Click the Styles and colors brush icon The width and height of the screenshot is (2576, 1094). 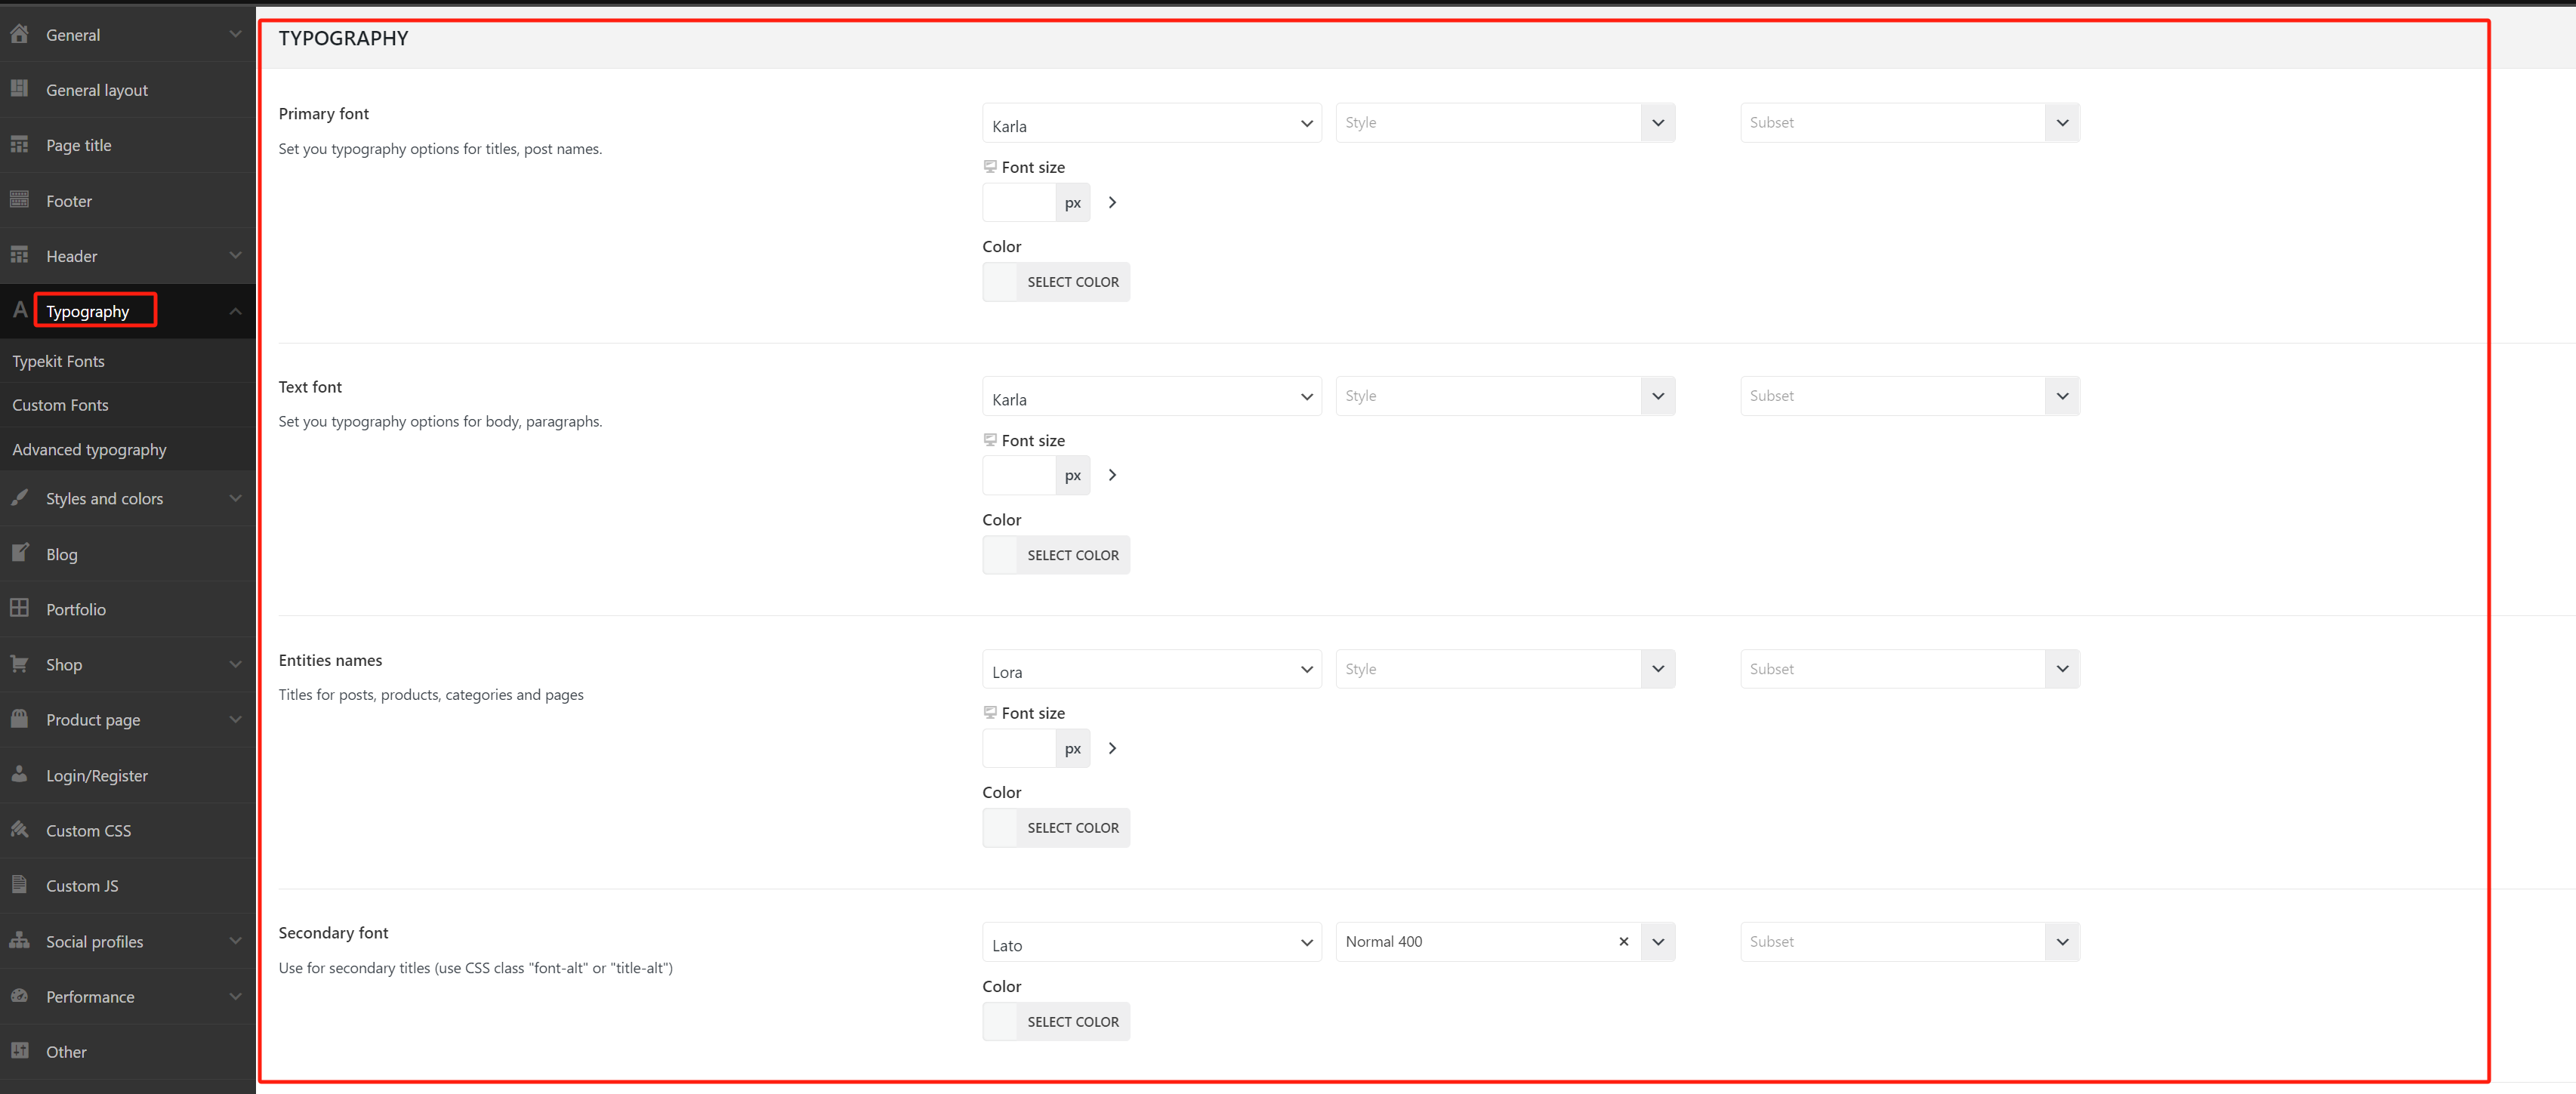(20, 498)
